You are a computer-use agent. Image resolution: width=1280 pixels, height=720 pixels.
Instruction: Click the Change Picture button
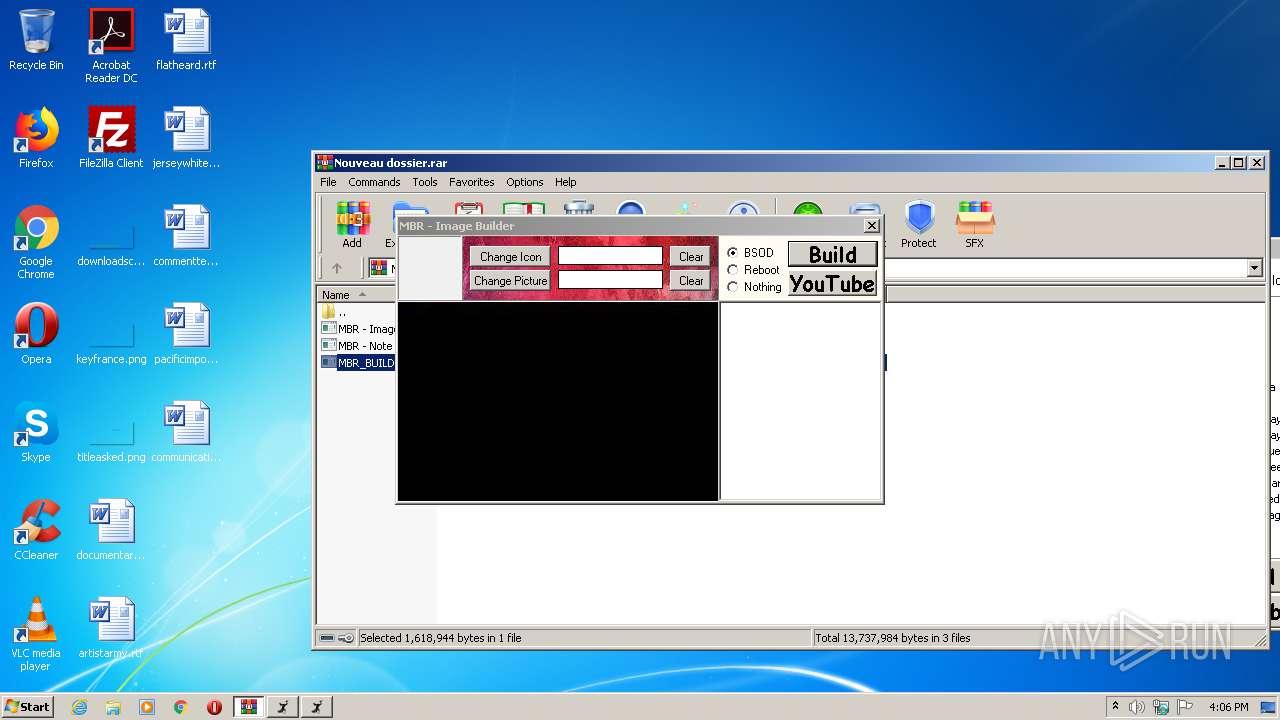510,281
